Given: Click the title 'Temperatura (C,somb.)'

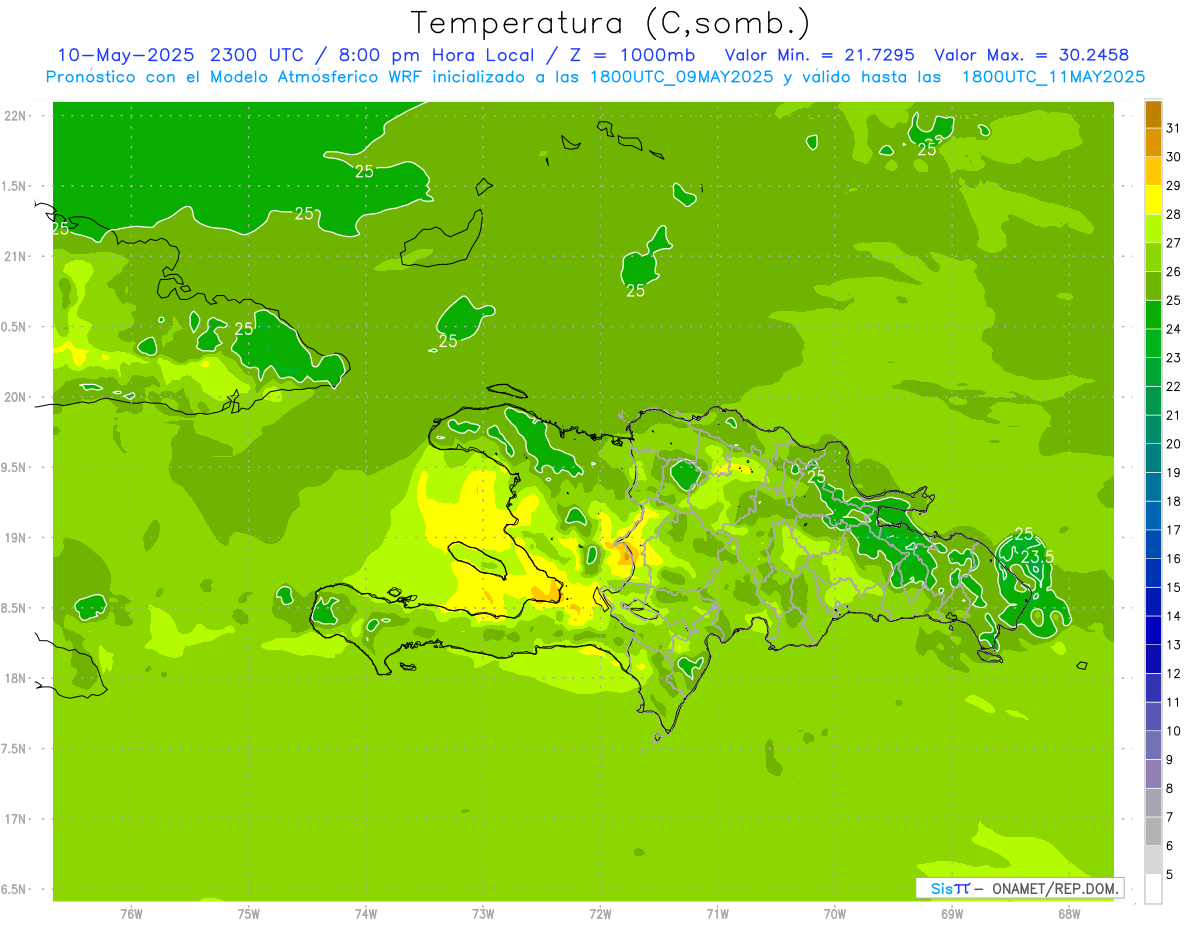Looking at the screenshot, I should (x=611, y=23).
